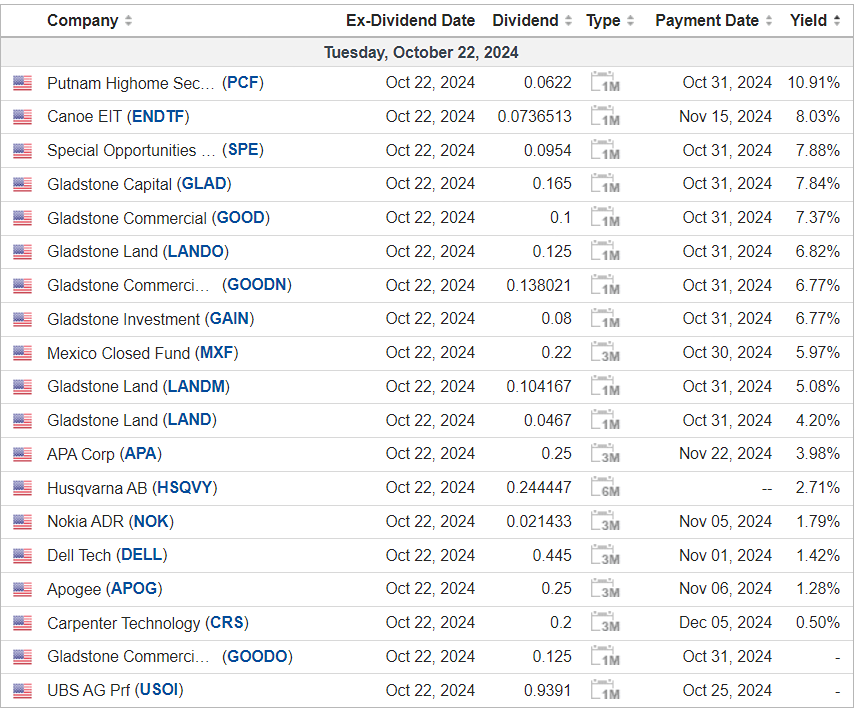Open the GOOD ticker link

pos(241,218)
